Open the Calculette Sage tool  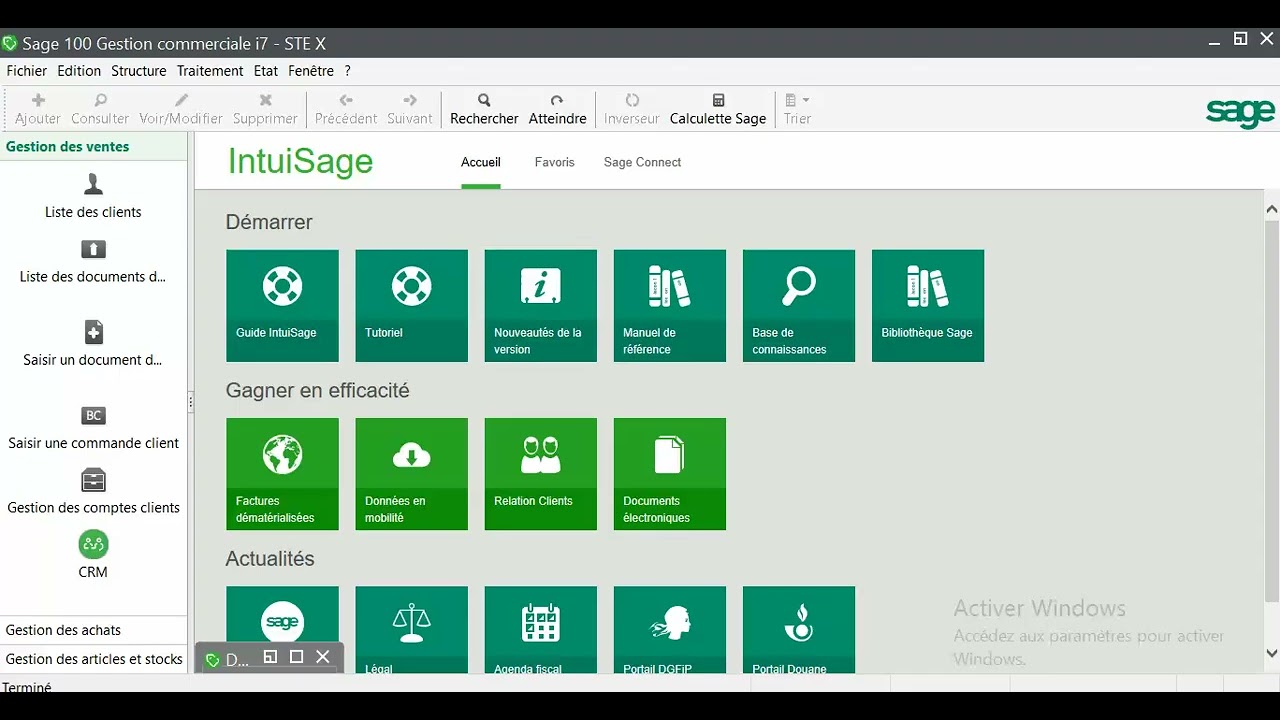click(x=718, y=109)
